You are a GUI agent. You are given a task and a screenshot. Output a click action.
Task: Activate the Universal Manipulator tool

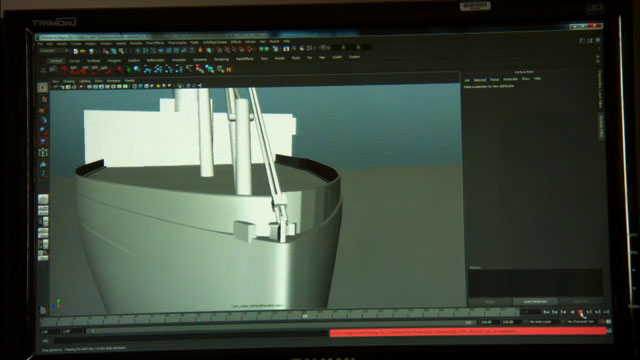click(x=42, y=153)
